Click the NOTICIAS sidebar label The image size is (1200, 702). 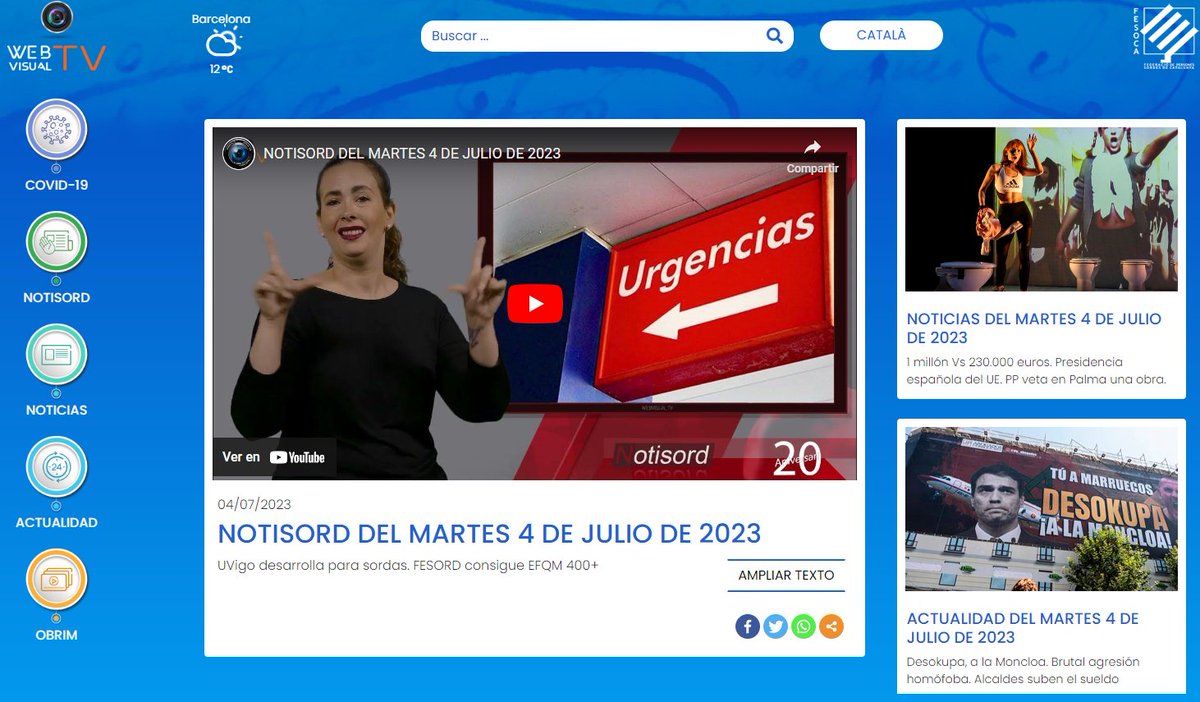click(x=56, y=410)
